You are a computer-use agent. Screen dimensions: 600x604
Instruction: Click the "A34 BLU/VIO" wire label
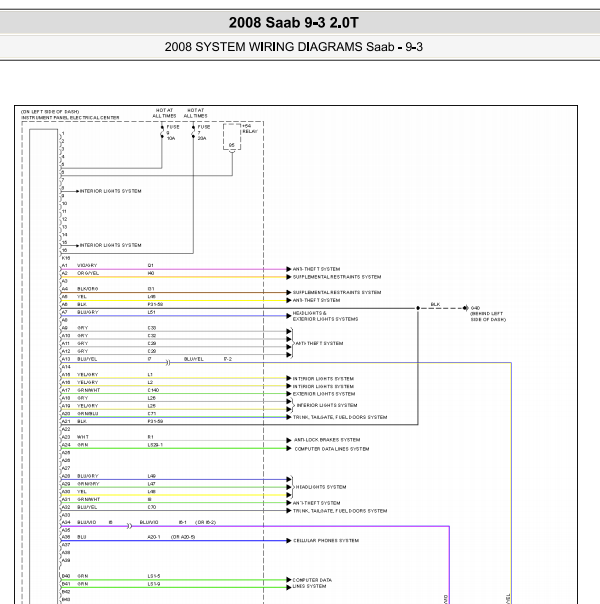pos(79,523)
